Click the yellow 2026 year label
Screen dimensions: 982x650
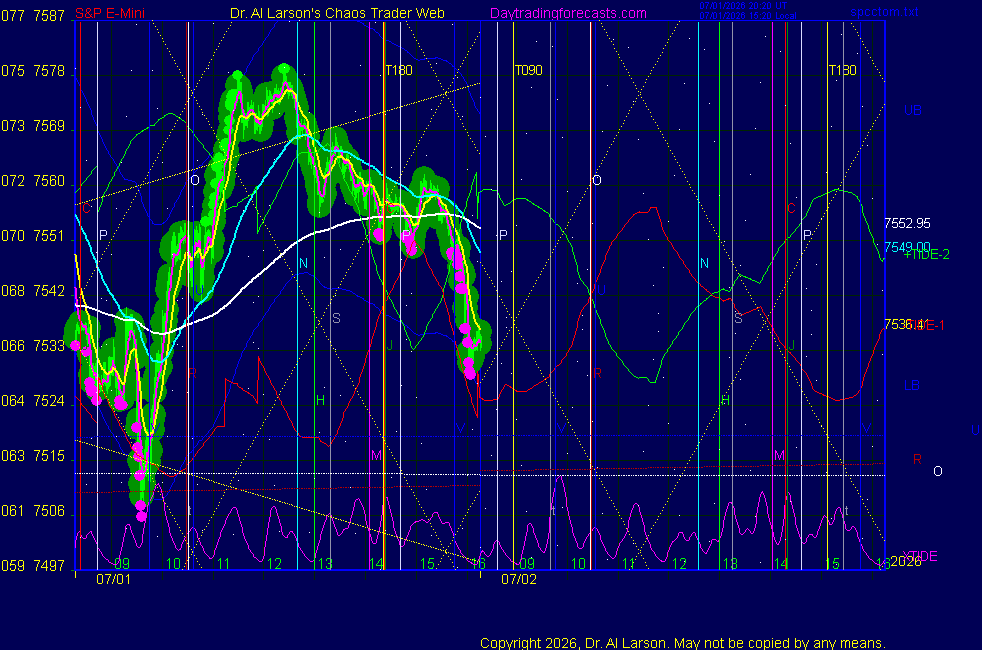(906, 561)
